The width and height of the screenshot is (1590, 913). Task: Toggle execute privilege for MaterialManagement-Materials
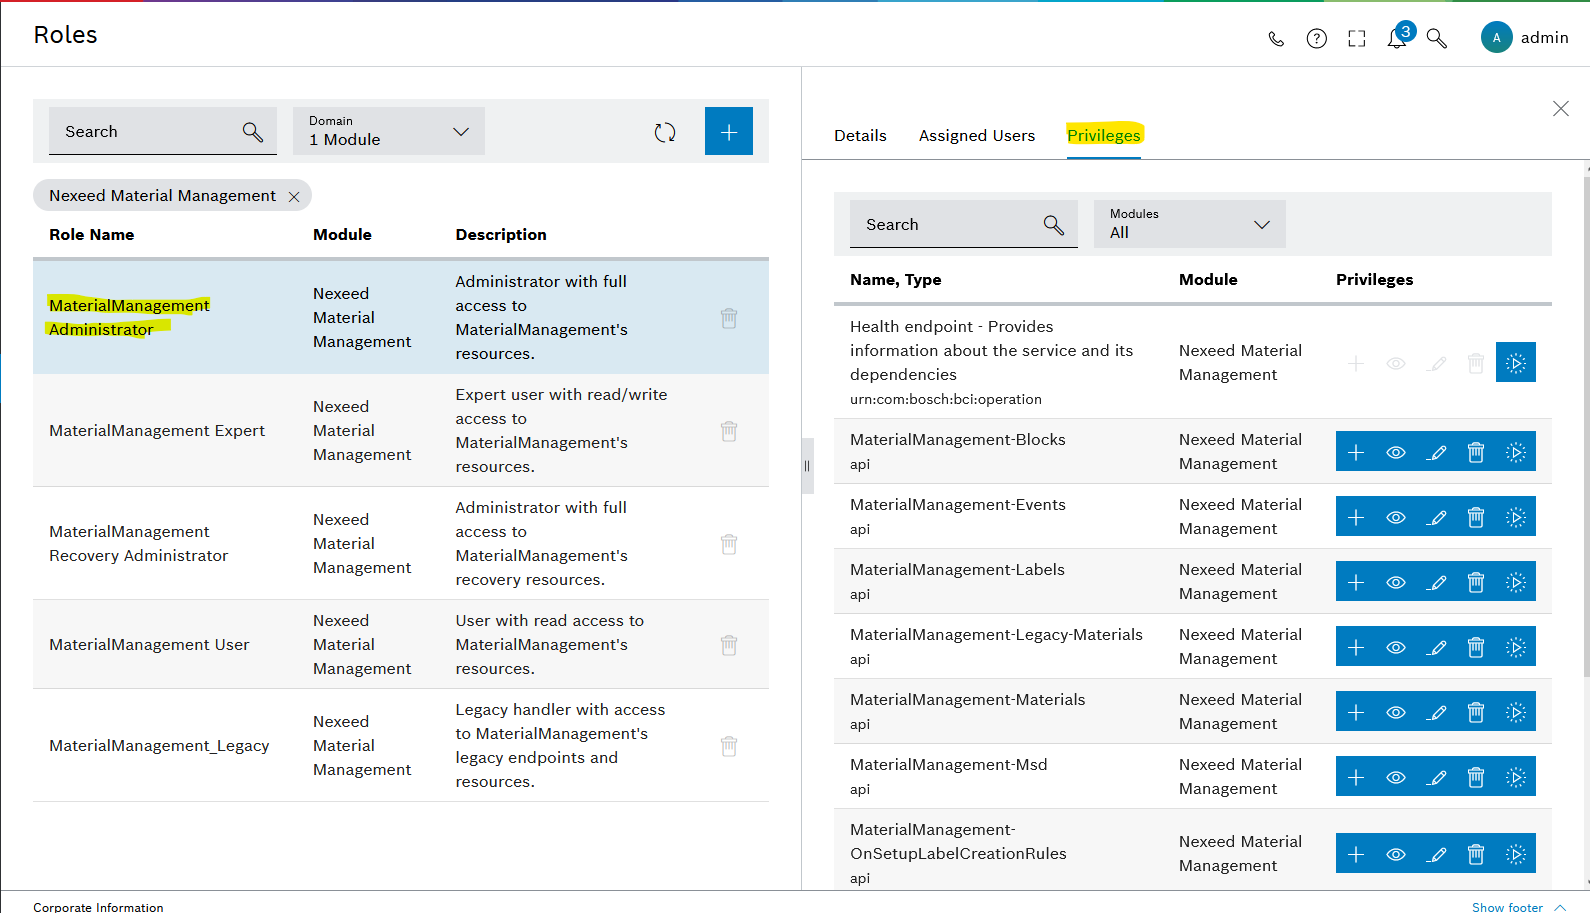(1516, 712)
